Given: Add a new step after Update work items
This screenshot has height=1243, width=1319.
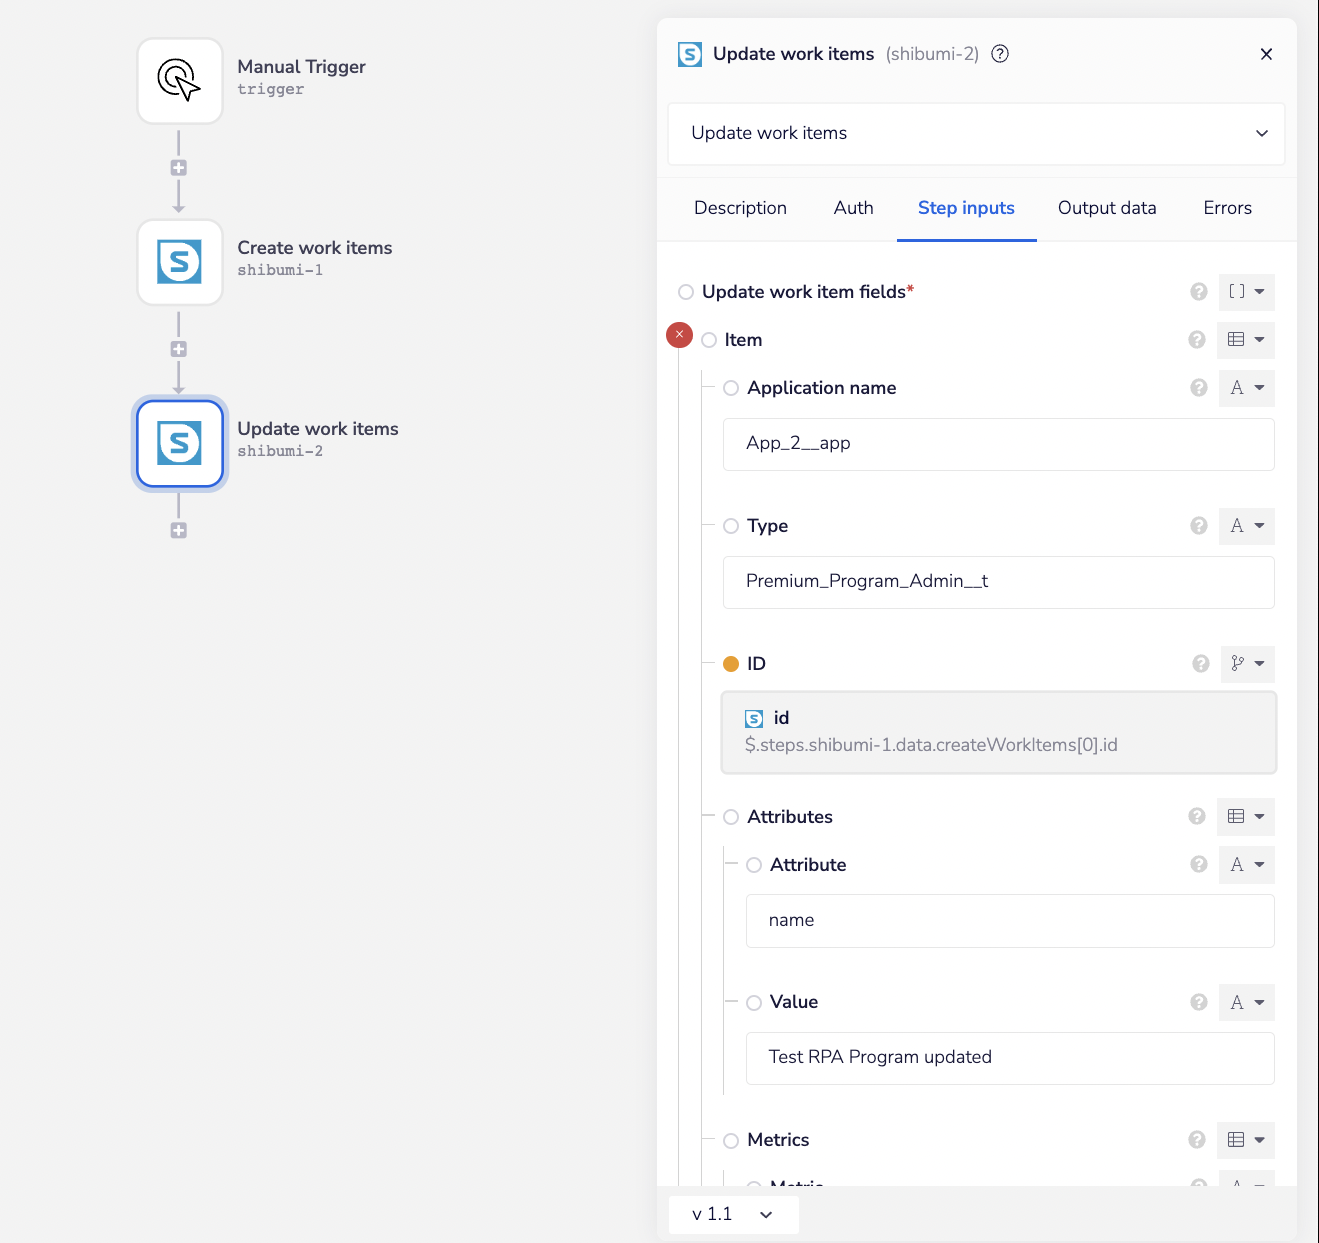Looking at the screenshot, I should coord(179,530).
